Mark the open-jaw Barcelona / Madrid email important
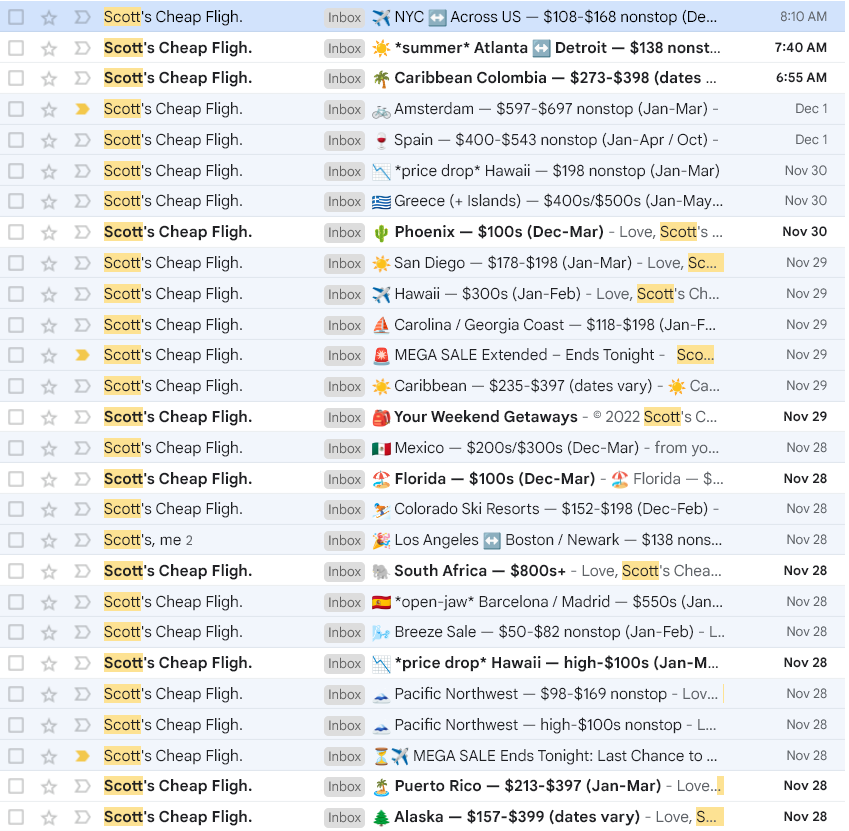 pos(82,601)
